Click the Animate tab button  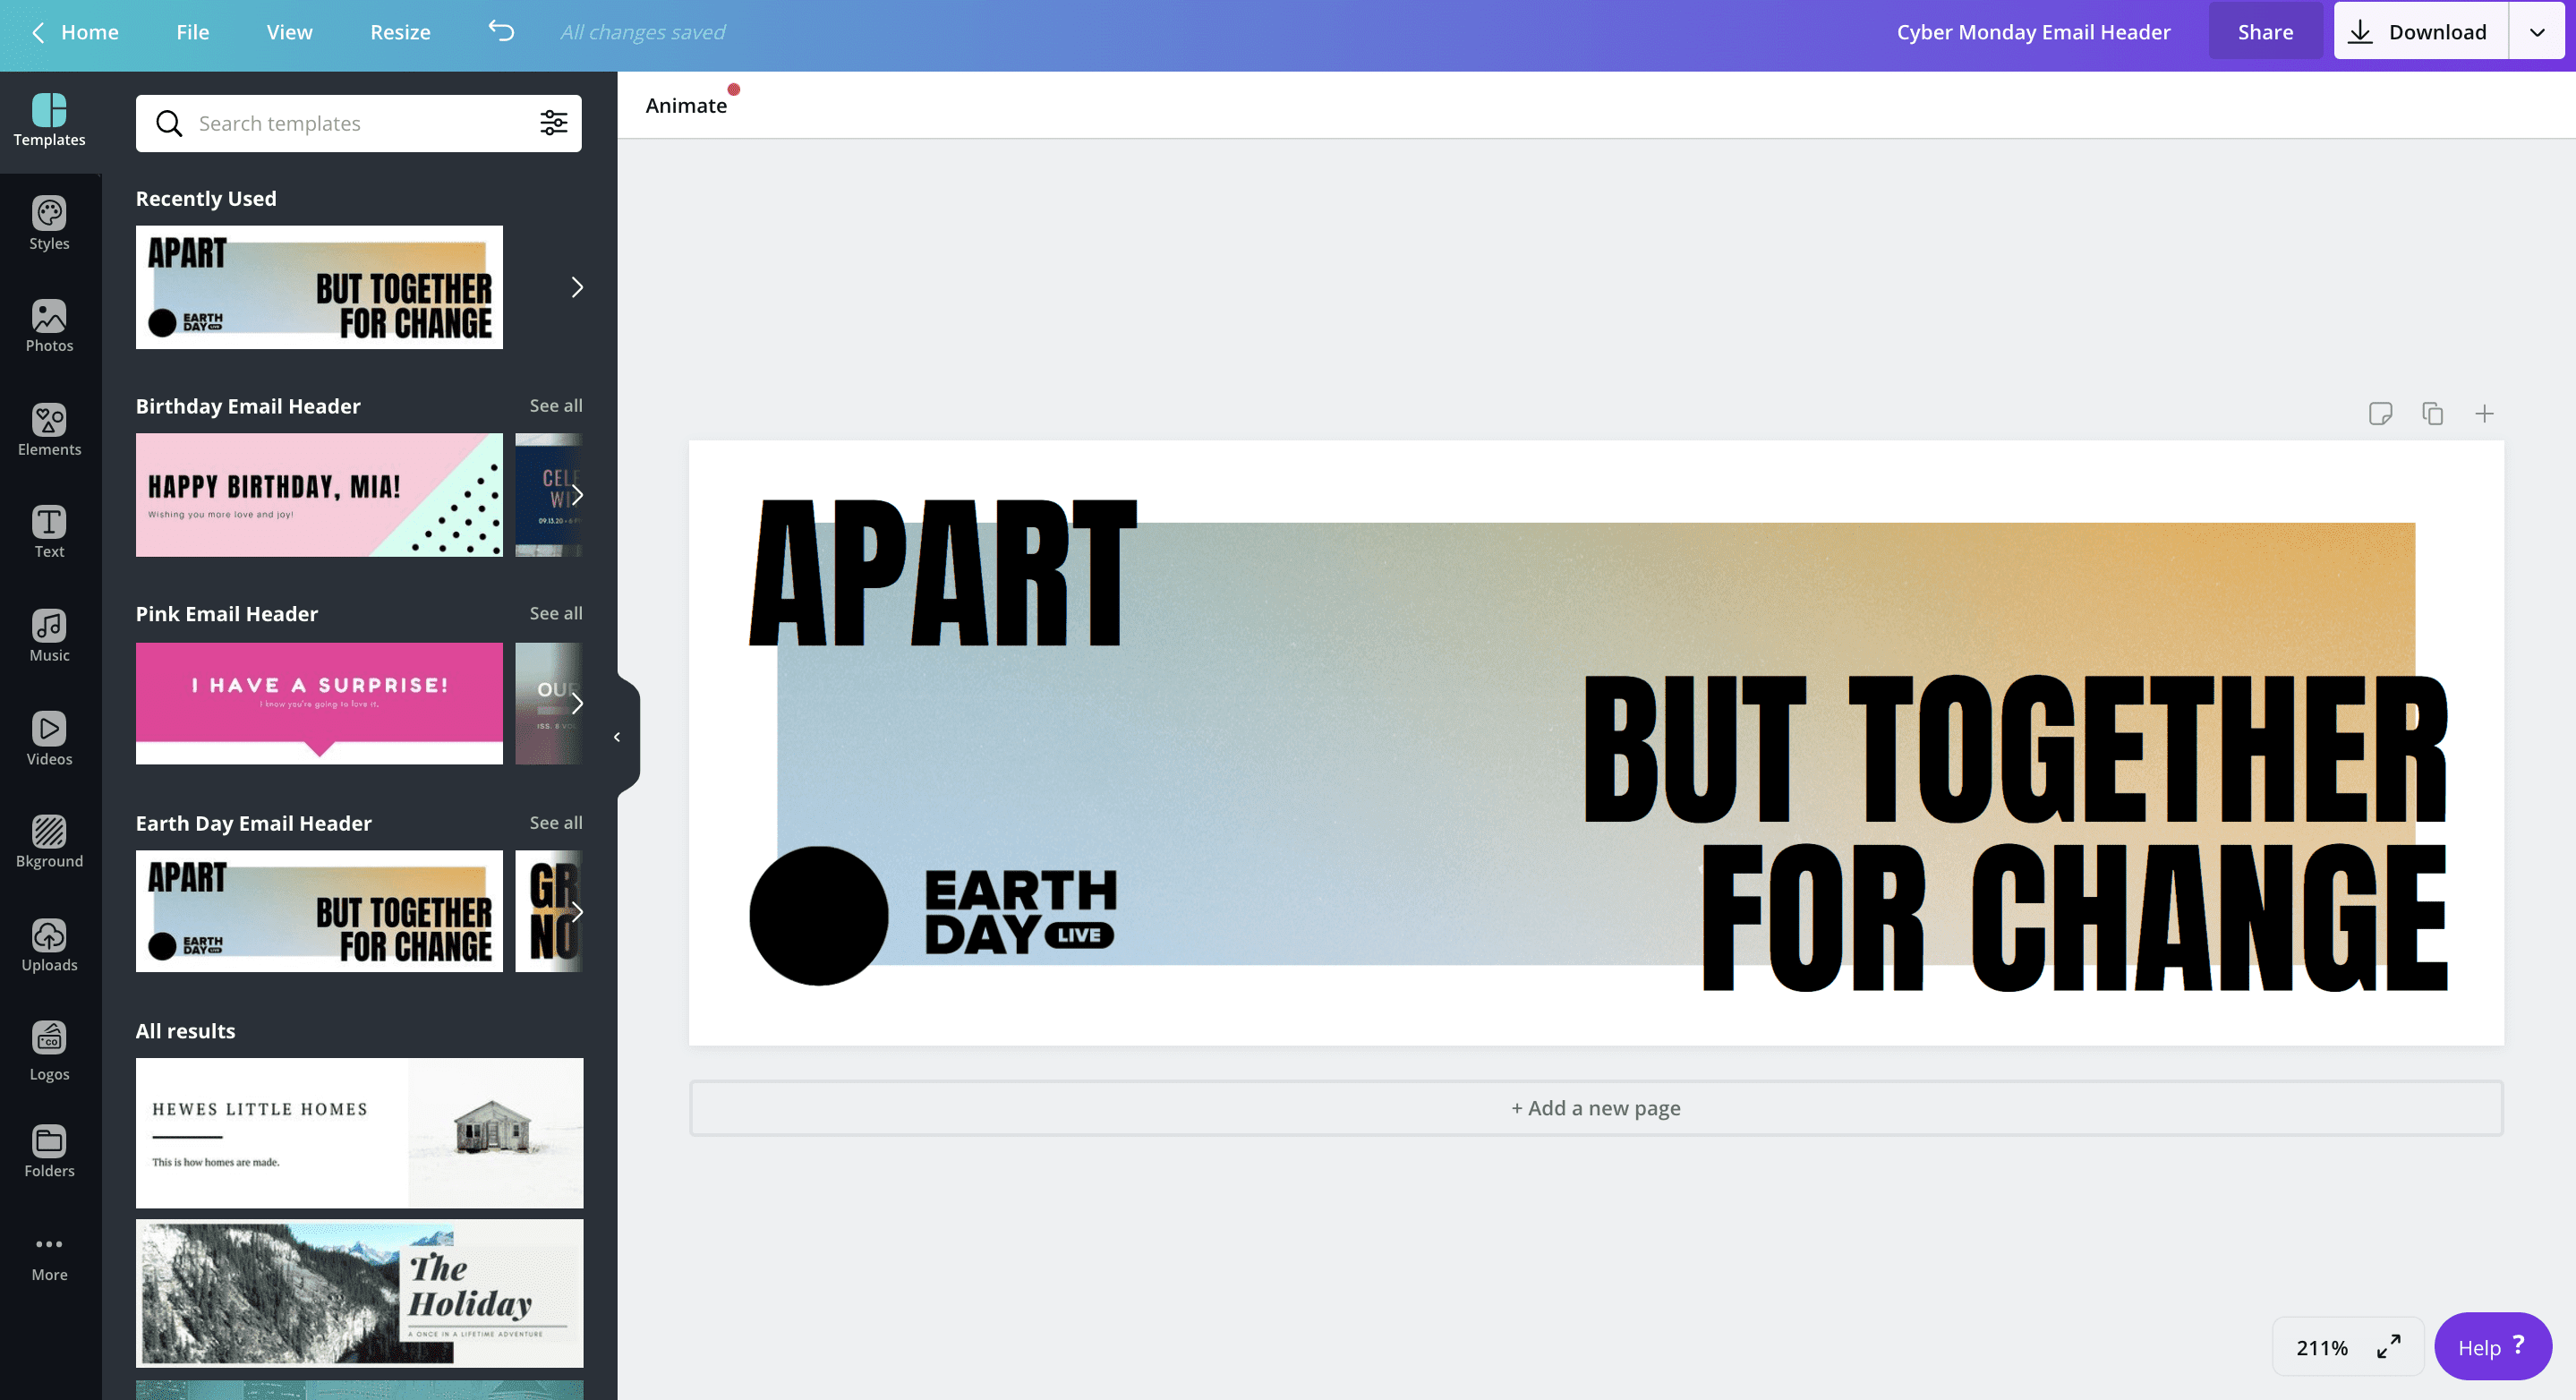coord(686,105)
